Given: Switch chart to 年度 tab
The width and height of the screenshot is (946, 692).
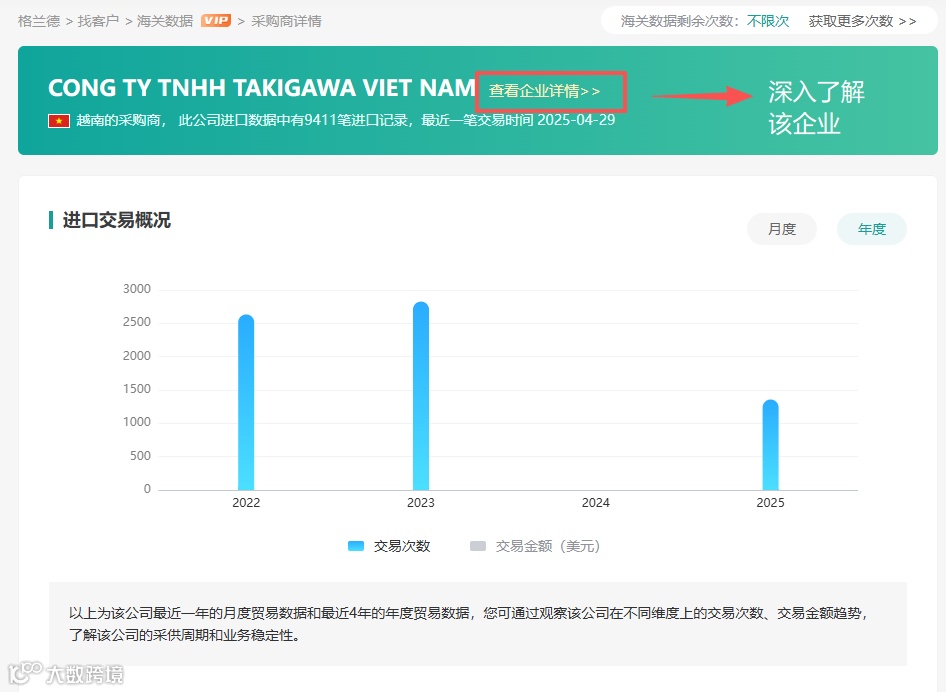Looking at the screenshot, I should [872, 229].
